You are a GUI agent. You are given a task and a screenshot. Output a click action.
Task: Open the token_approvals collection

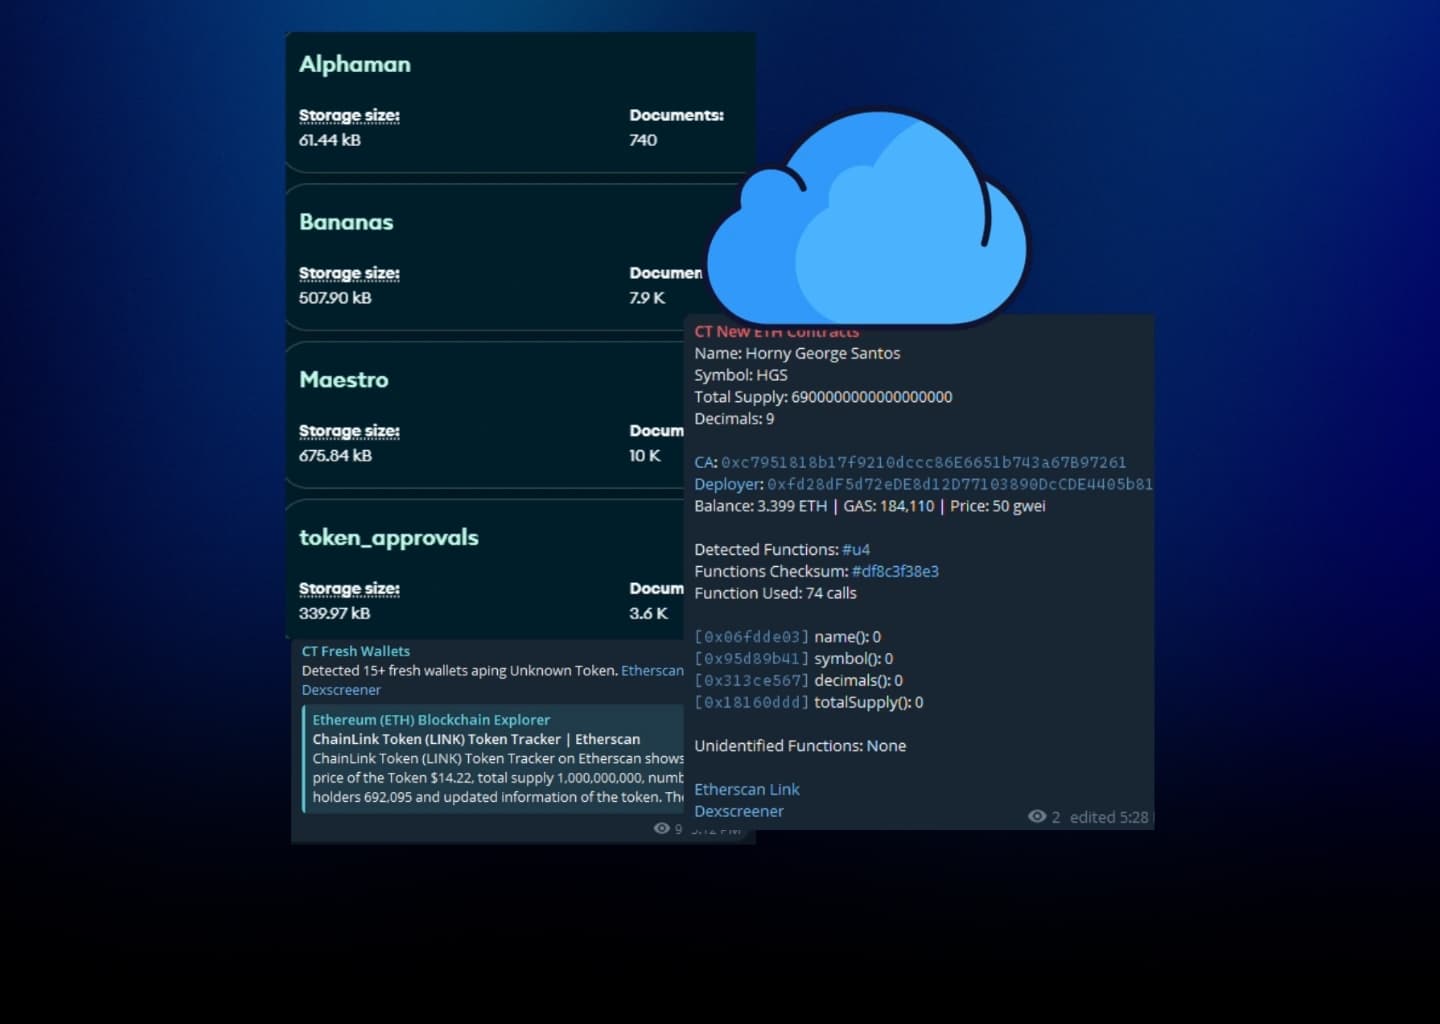(x=388, y=538)
